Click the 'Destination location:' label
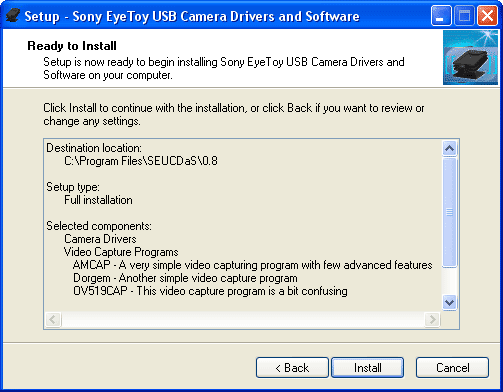This screenshot has height=392, width=503. (94, 148)
